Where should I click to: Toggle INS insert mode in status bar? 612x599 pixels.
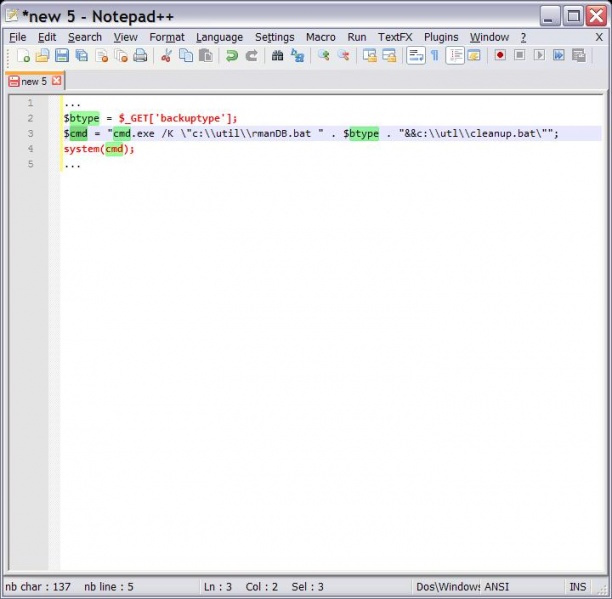click(578, 587)
